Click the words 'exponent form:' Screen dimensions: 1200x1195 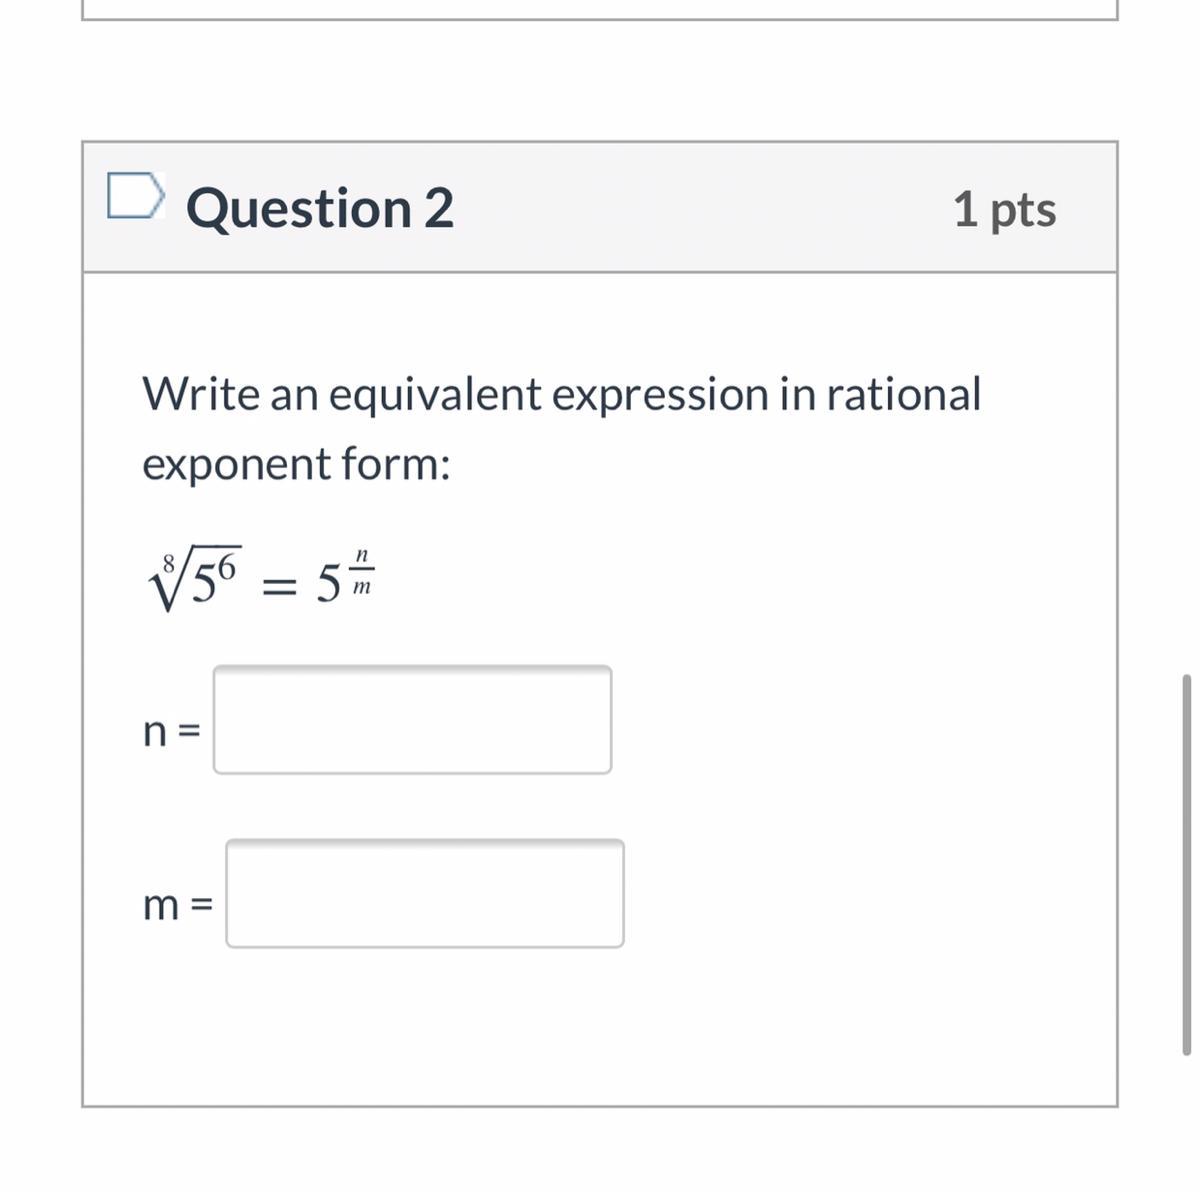pos(296,464)
